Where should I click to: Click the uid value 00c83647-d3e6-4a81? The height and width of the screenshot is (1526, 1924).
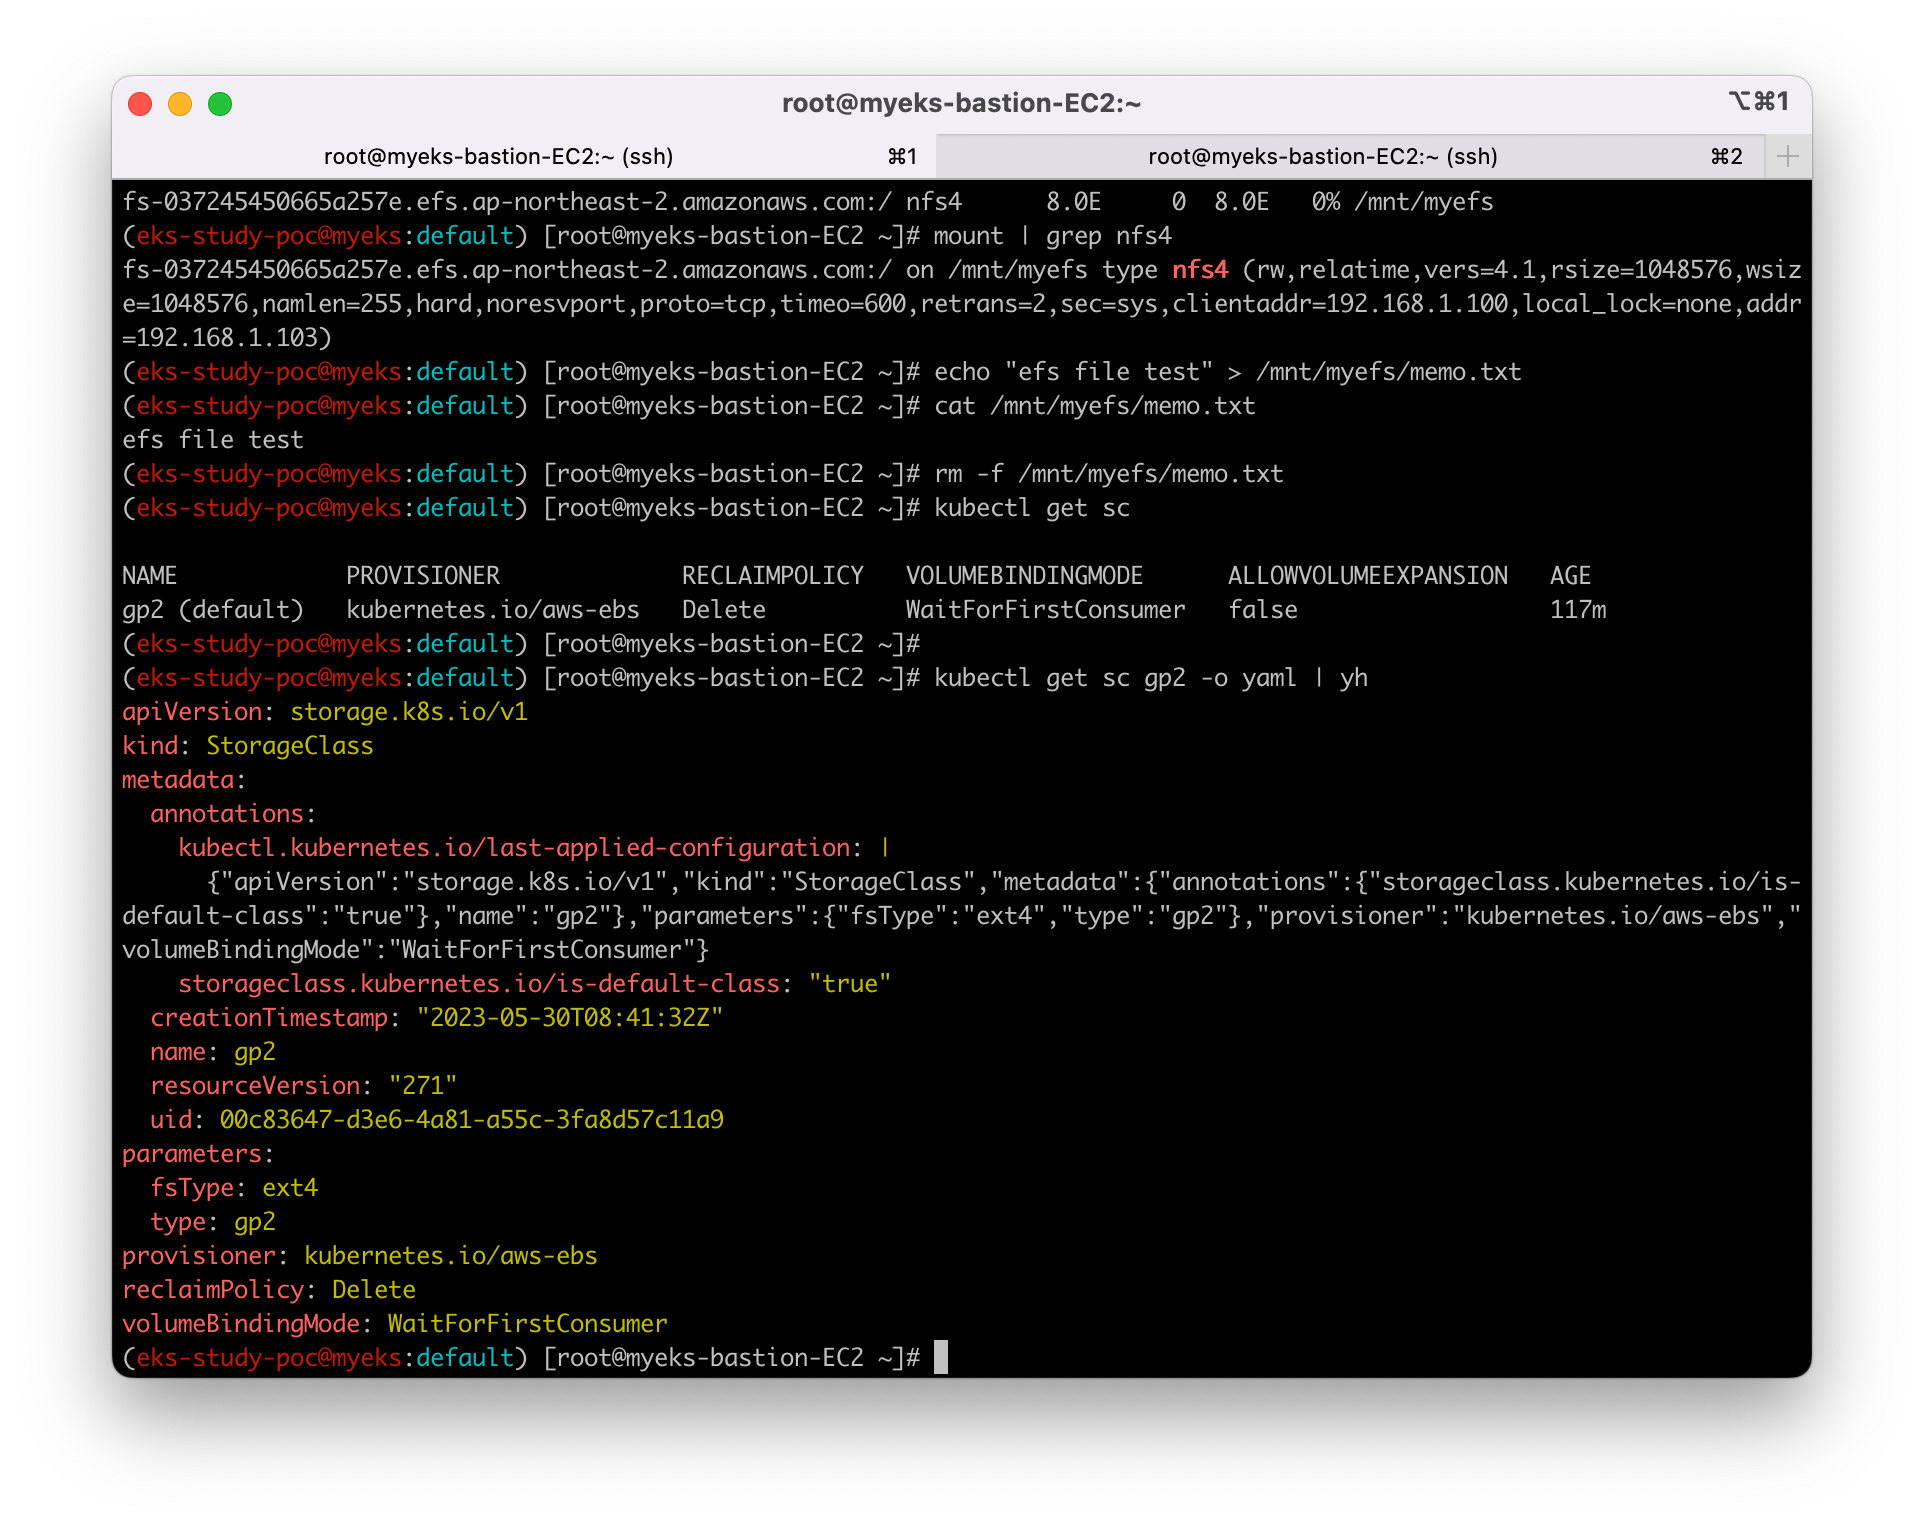[x=471, y=1120]
